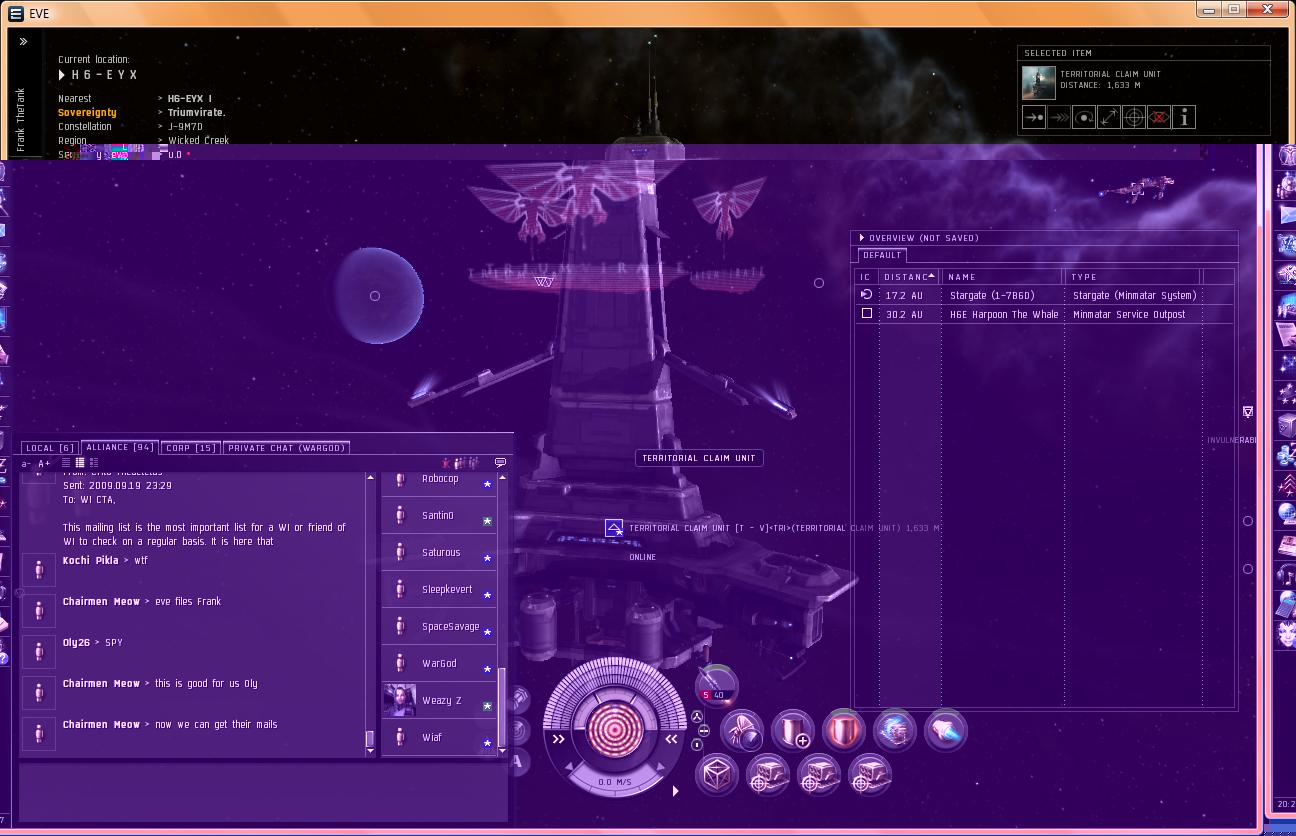This screenshot has height=836, width=1296.
Task: Click the Territorial Claim Unit bracket in space
Action: [x=614, y=527]
